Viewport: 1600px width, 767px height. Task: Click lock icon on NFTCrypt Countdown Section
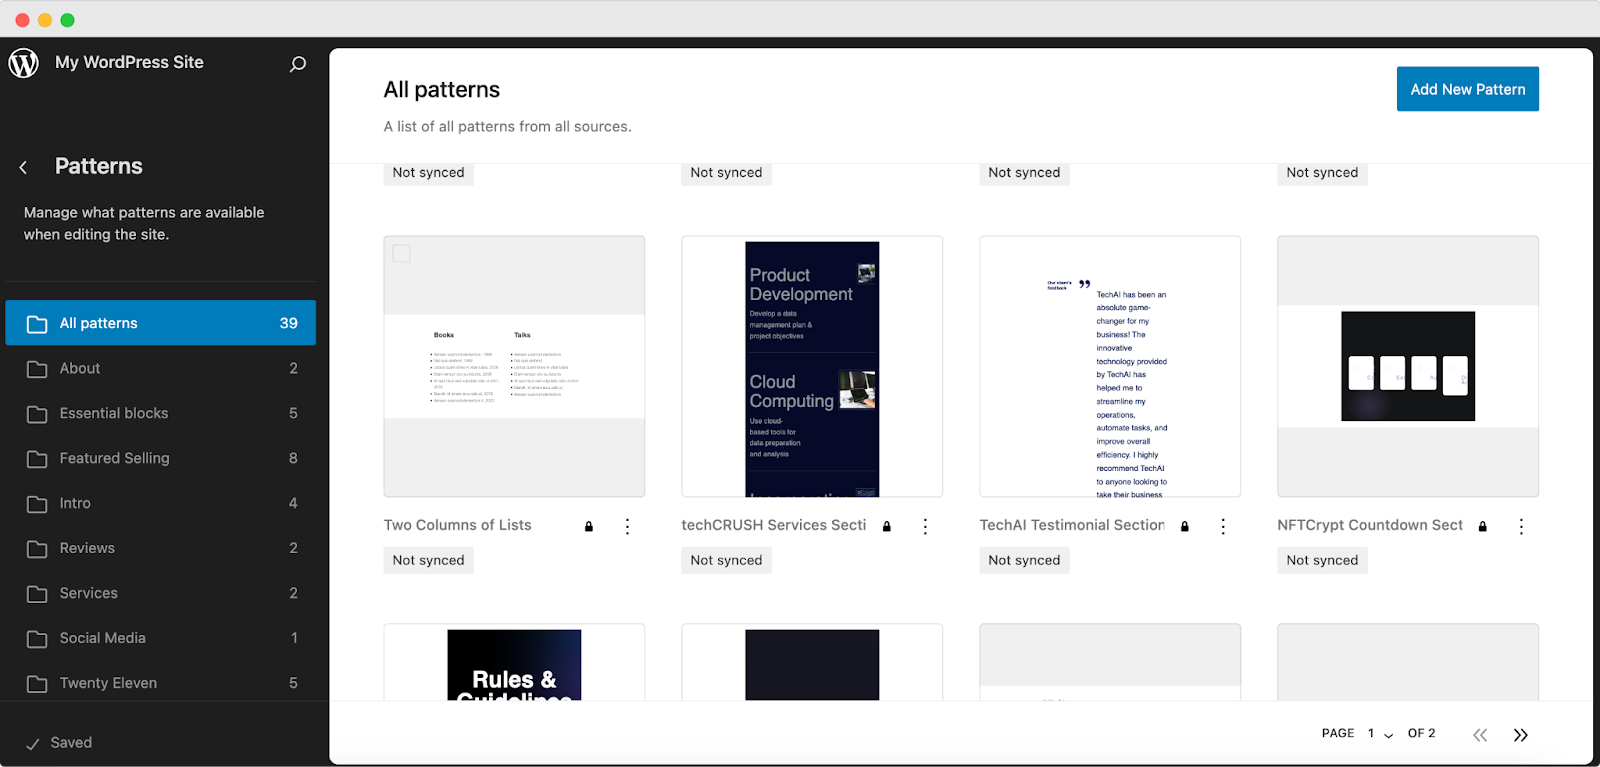pyautogui.click(x=1483, y=526)
